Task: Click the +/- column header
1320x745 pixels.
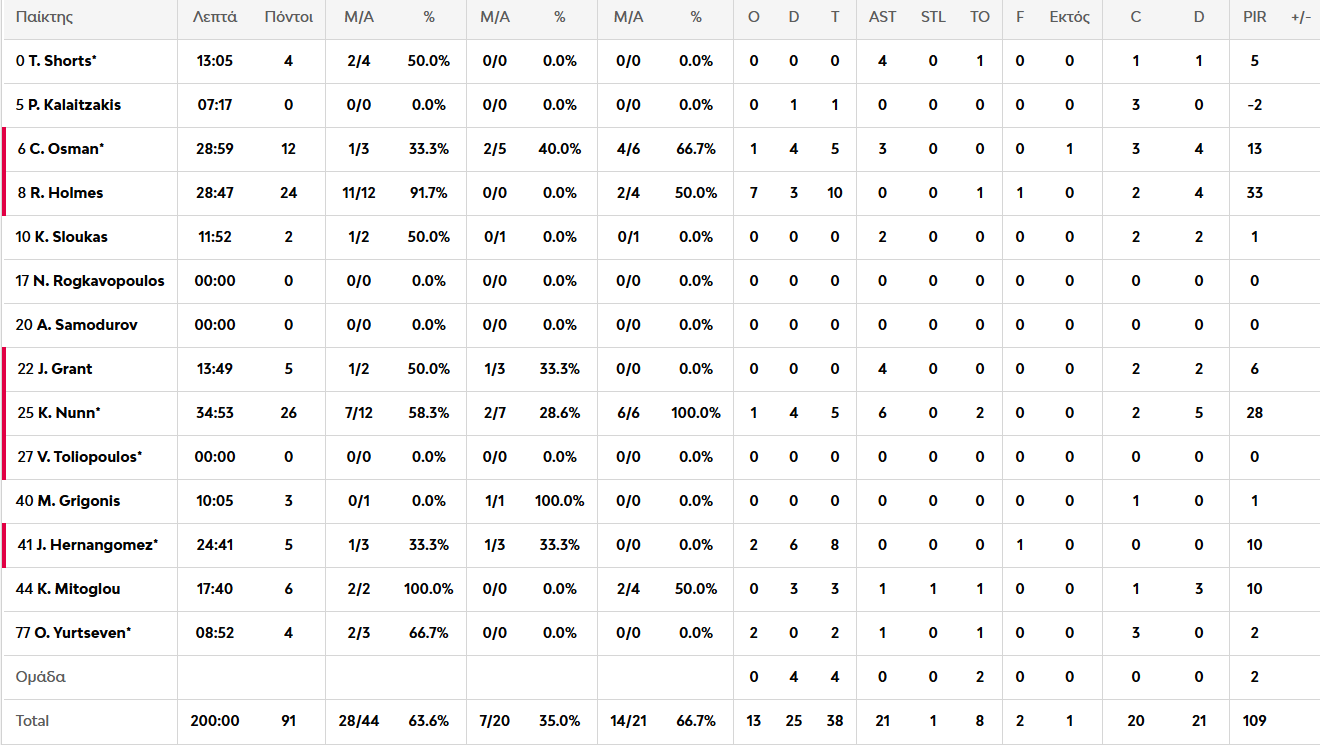Action: pos(1300,18)
